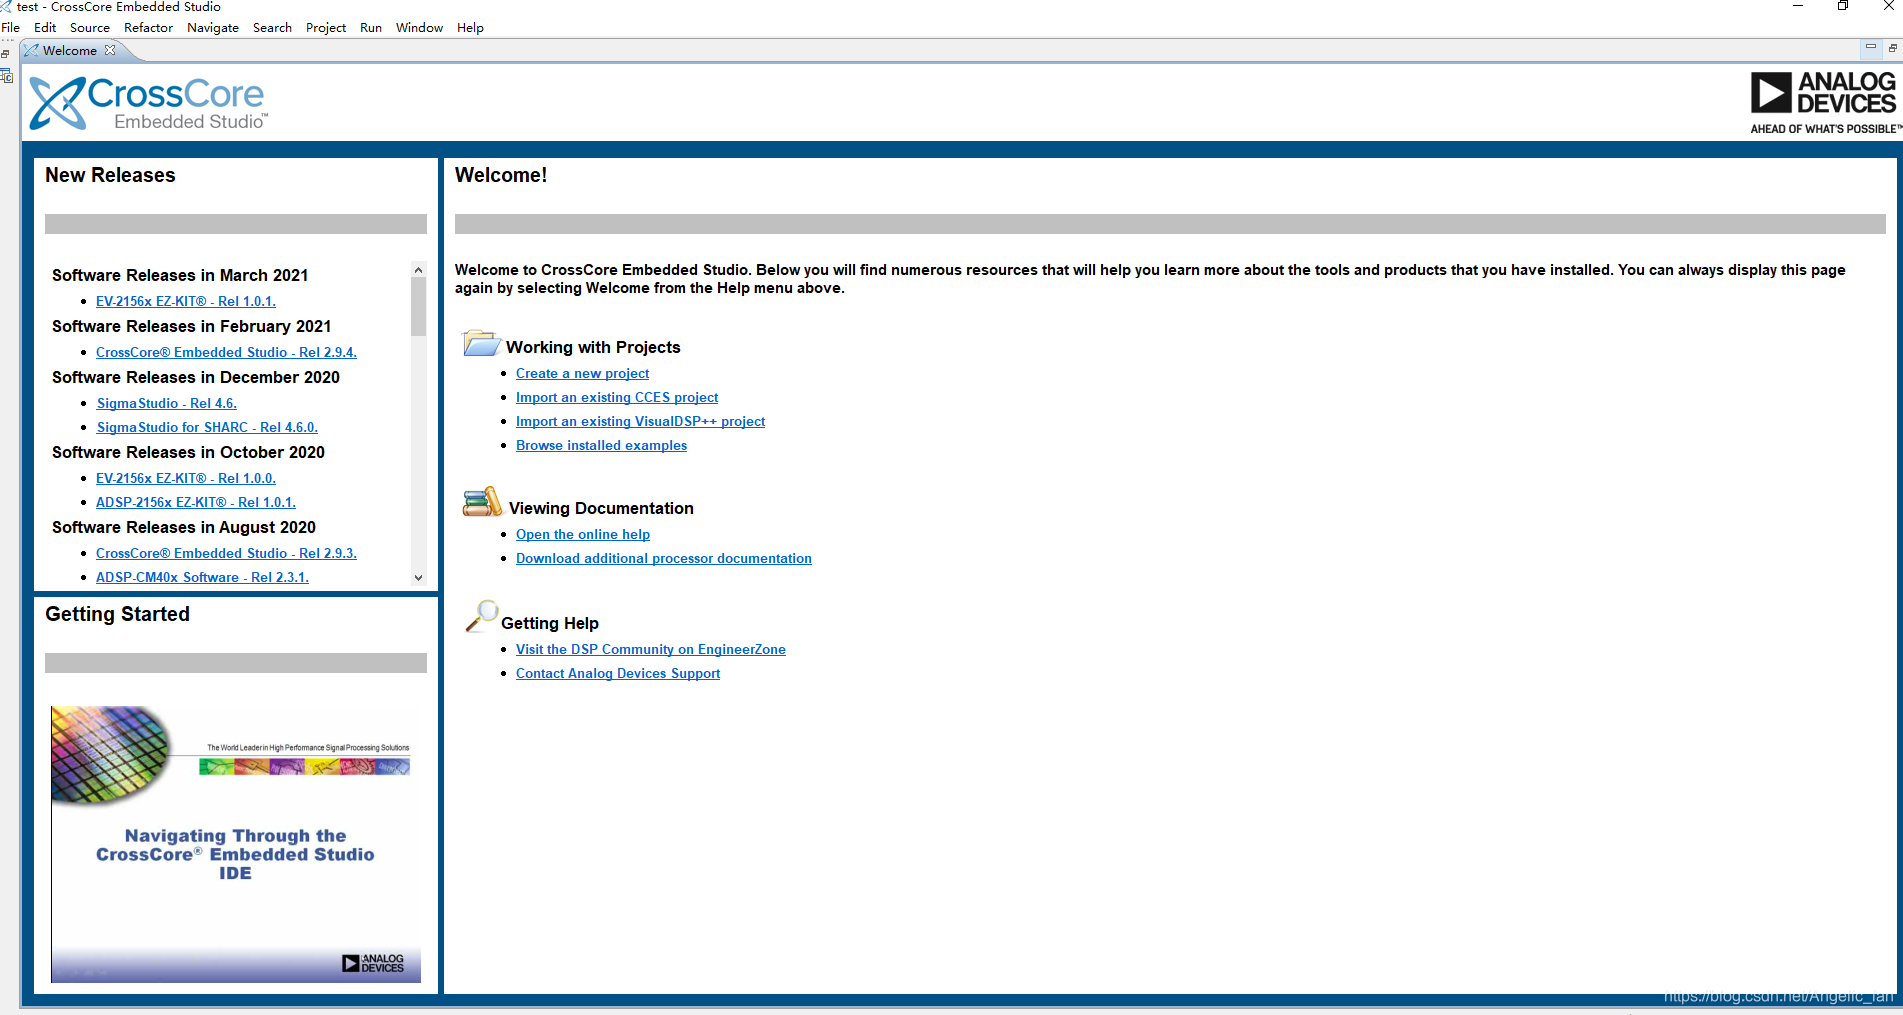Screen dimensions: 1903x1015
Task: Click Import an existing VisualDSP++ project
Action: (x=640, y=421)
